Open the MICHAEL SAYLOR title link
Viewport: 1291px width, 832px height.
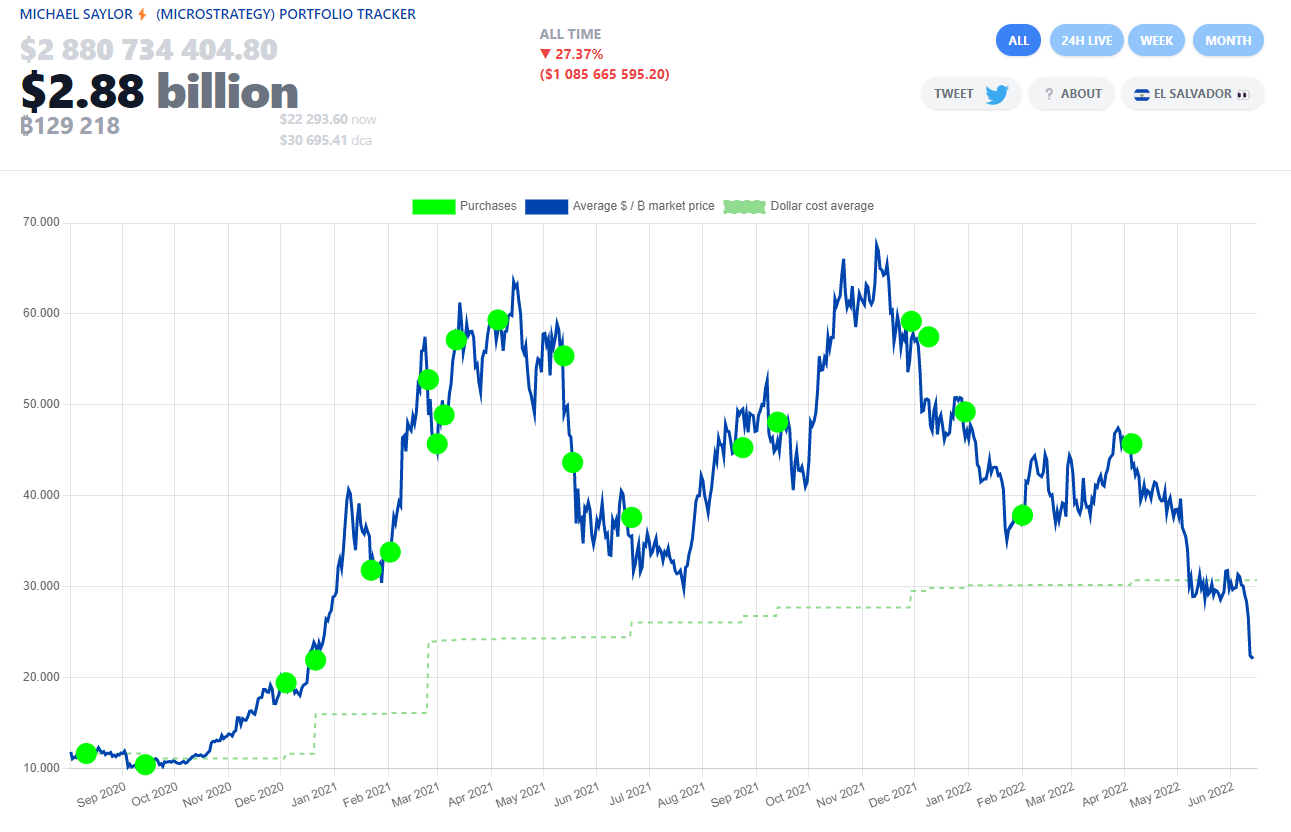tap(76, 15)
